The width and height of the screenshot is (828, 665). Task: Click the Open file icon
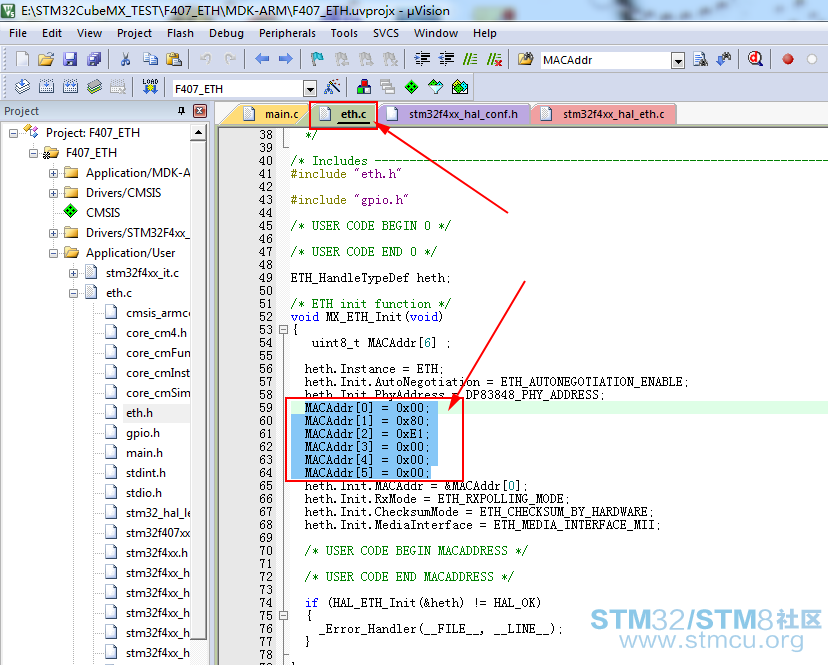(x=46, y=59)
